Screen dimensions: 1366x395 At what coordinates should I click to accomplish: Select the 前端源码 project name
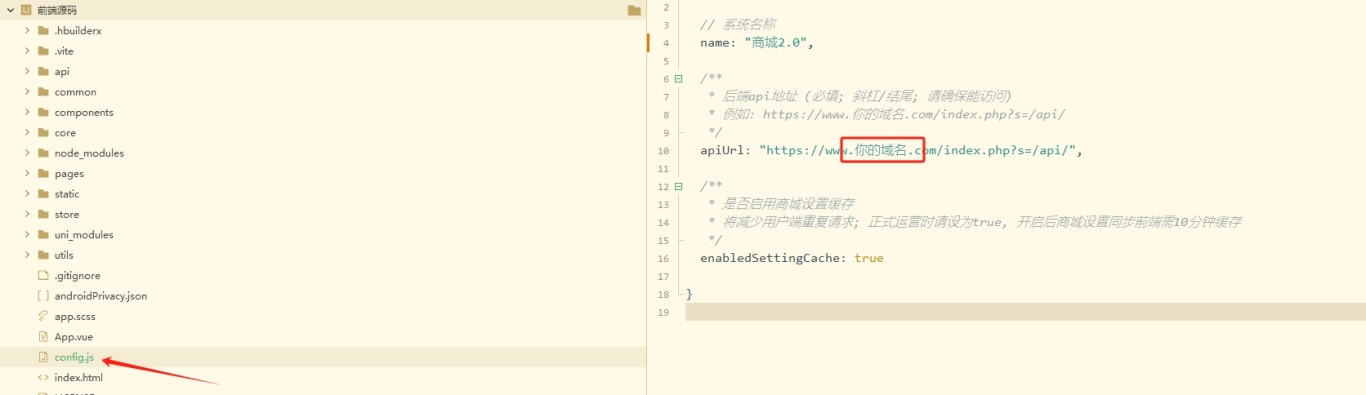(x=57, y=10)
